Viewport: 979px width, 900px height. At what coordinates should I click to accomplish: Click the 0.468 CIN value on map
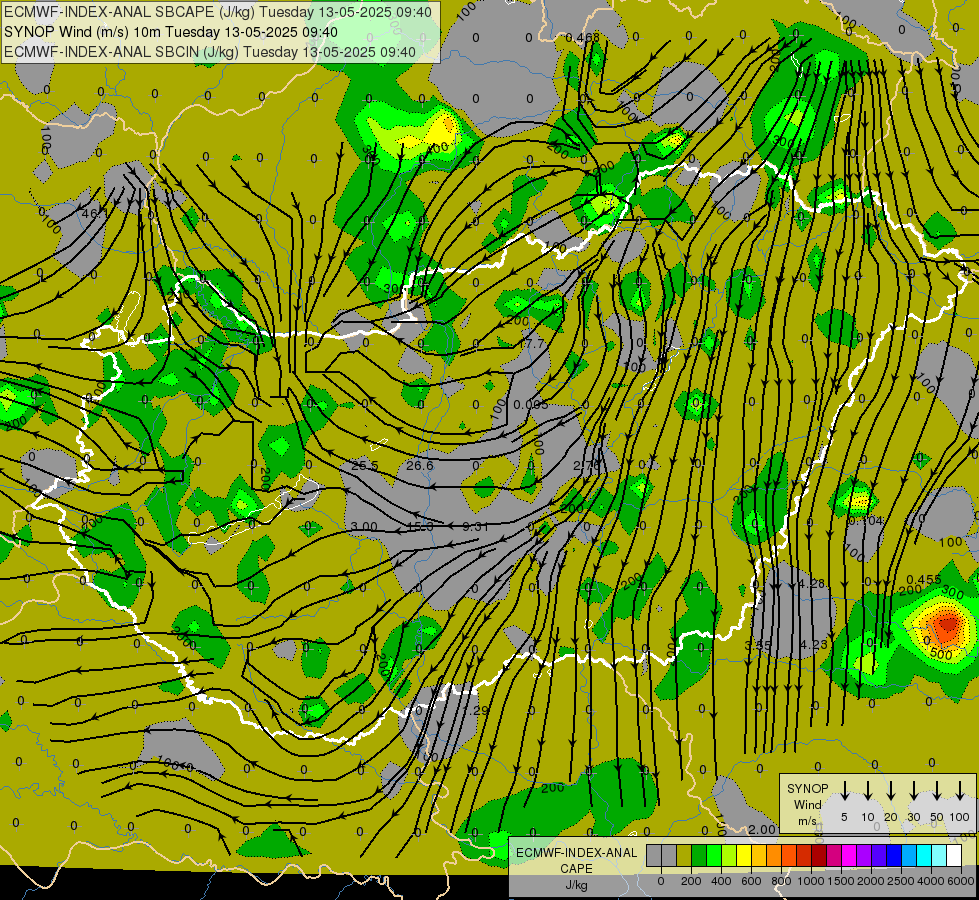point(583,37)
